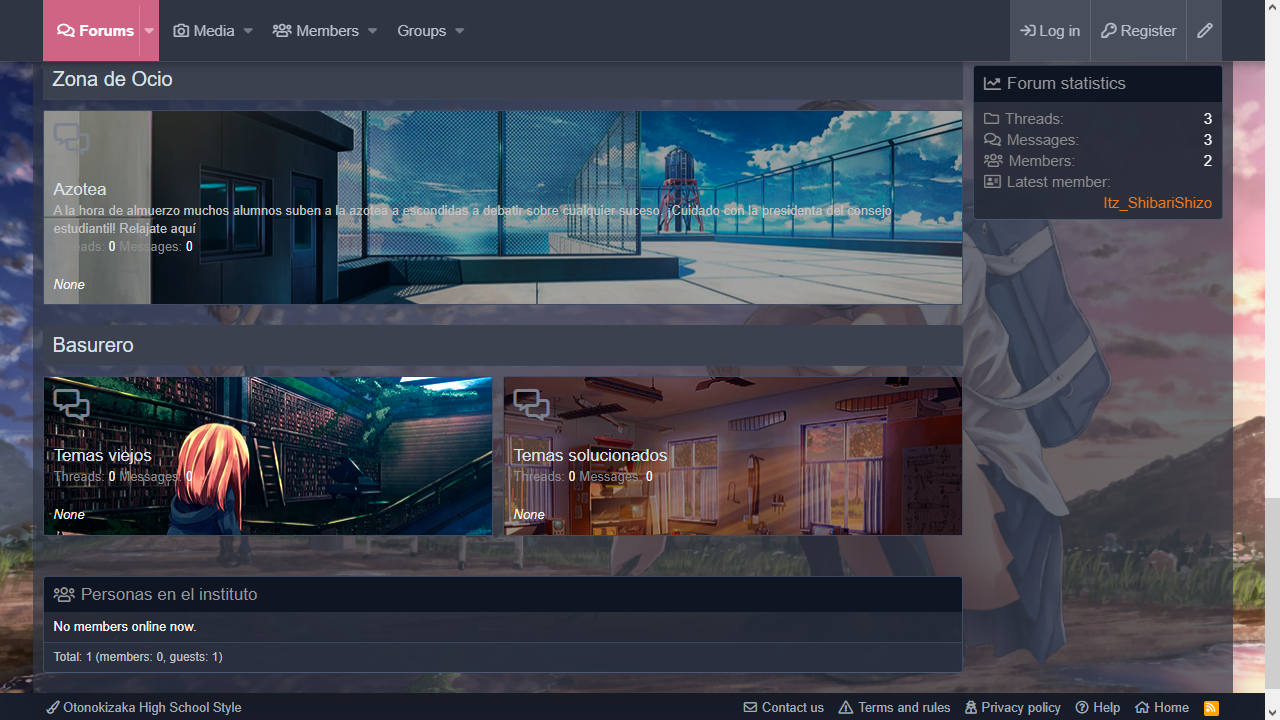Click the Log in button
This screenshot has height=720, width=1280.
(x=1050, y=31)
